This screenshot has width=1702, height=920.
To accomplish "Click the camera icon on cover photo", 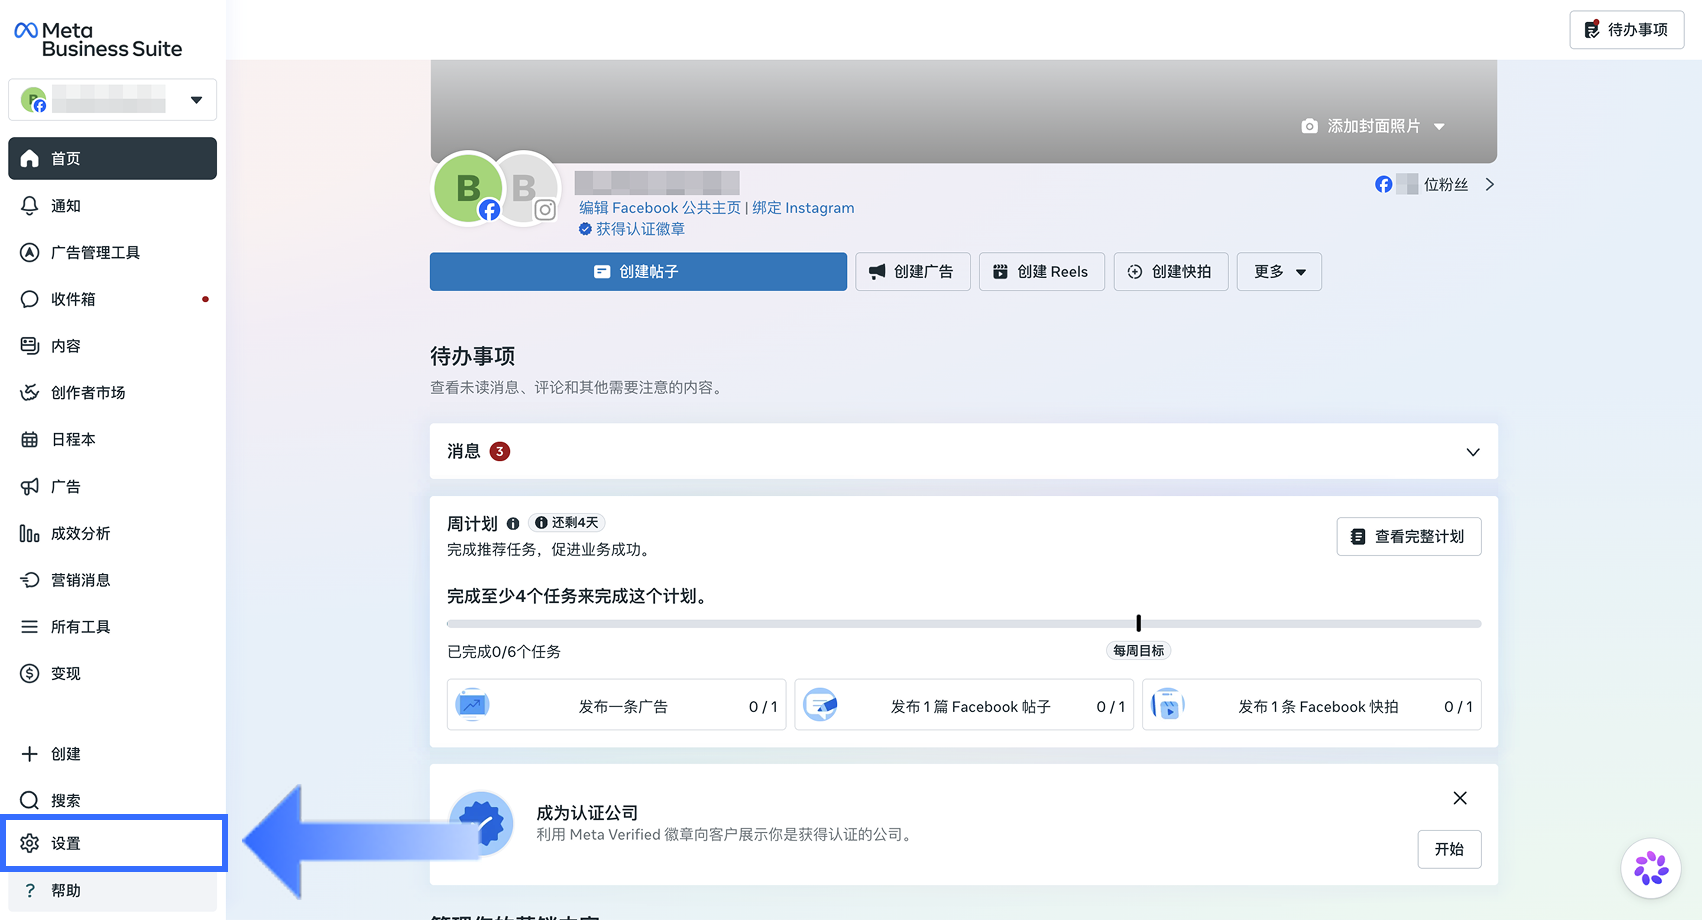I will pos(1309,127).
